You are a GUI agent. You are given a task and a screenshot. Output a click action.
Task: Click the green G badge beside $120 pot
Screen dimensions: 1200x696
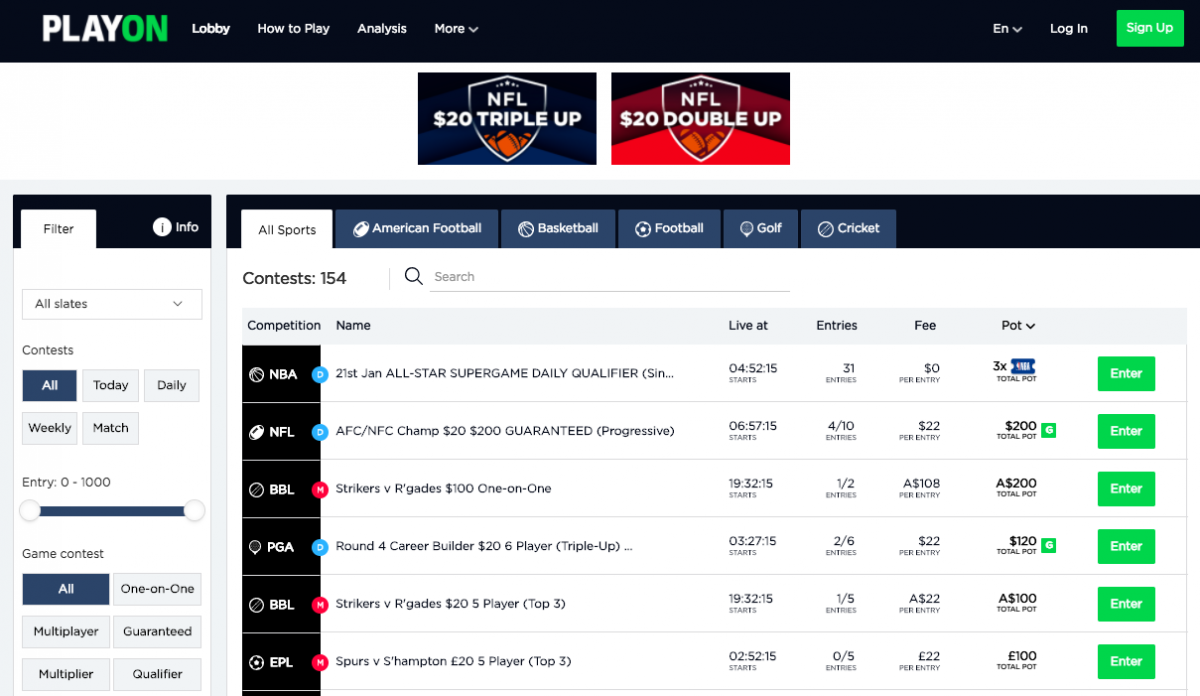(x=1048, y=545)
